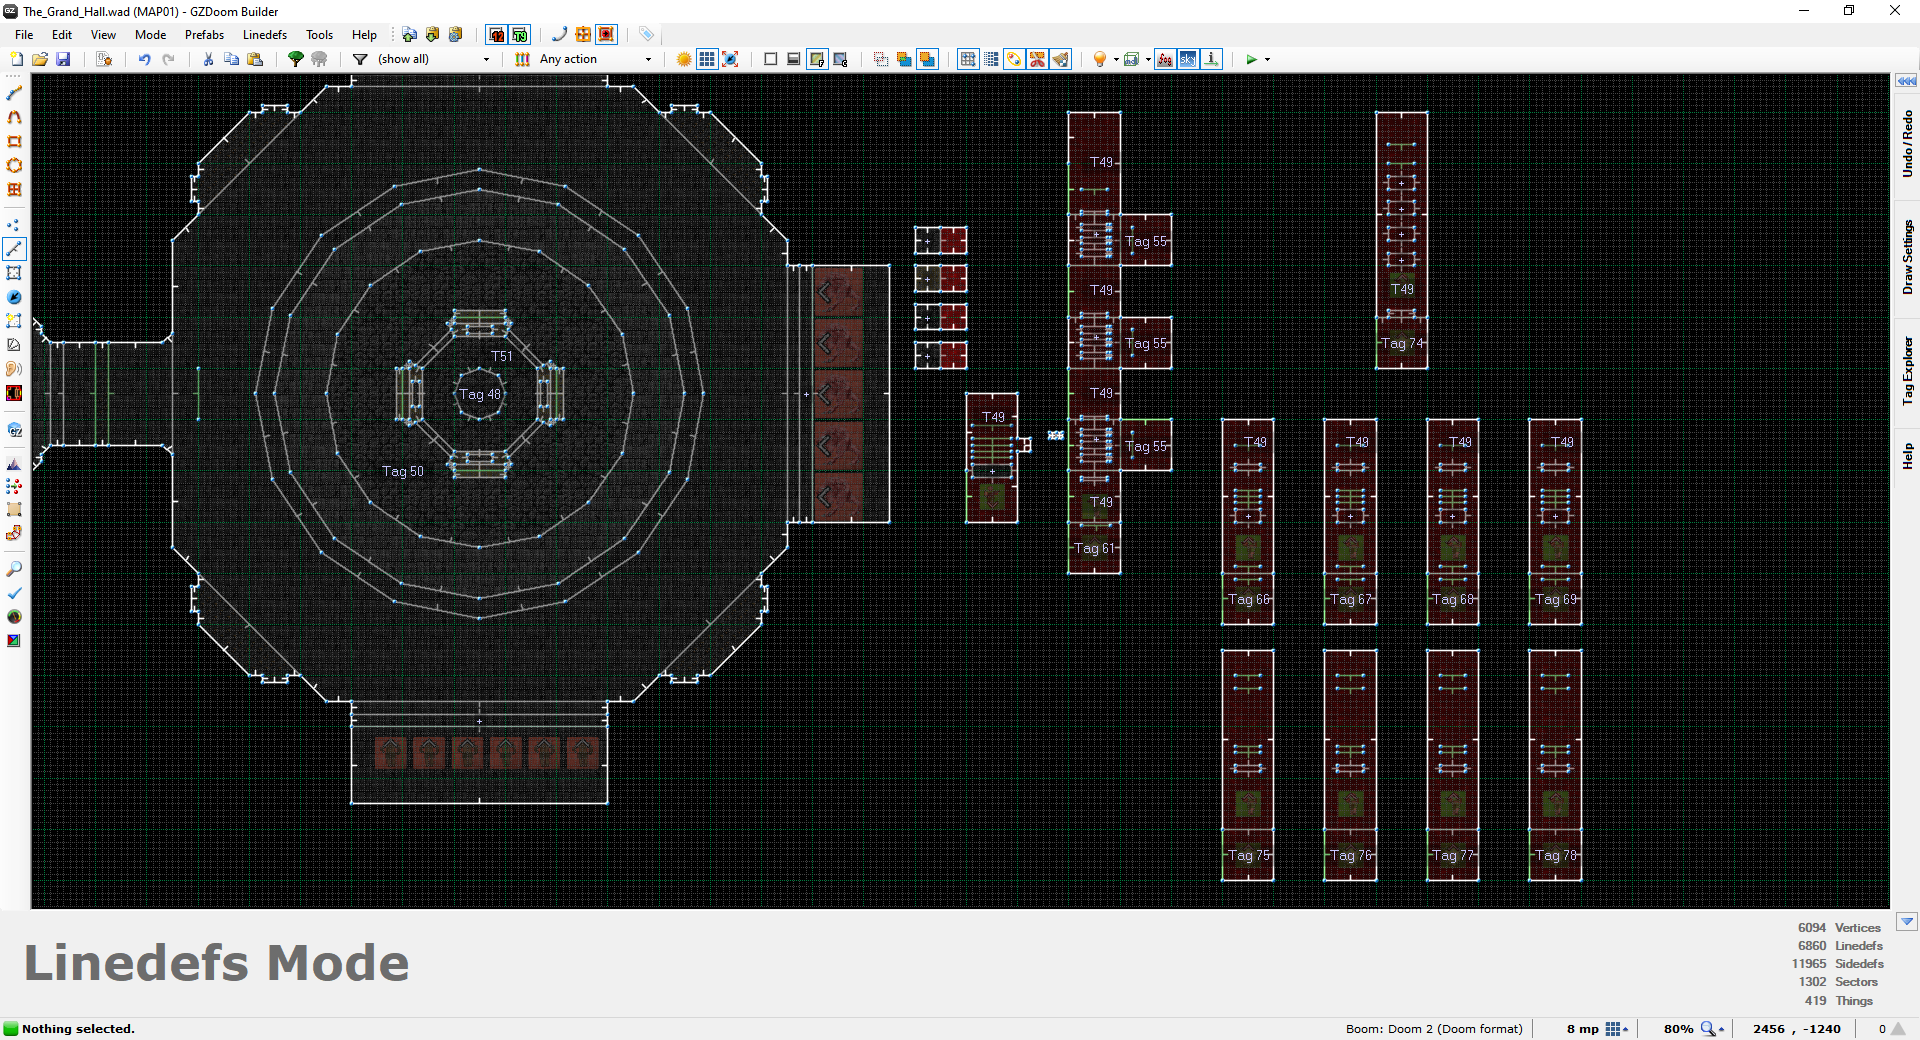Select the Draw Ellipse tool

[x=14, y=165]
